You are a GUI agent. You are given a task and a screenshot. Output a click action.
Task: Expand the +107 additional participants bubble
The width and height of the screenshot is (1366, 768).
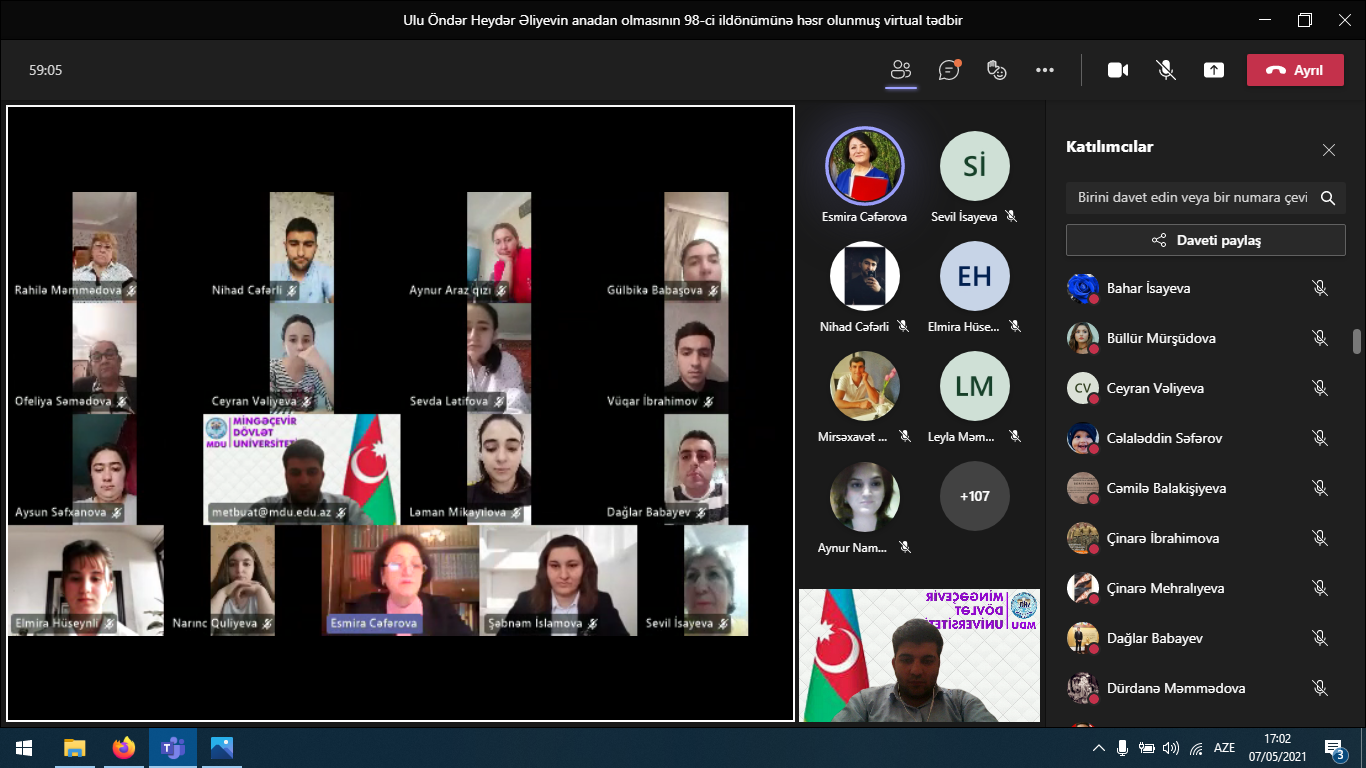point(975,496)
